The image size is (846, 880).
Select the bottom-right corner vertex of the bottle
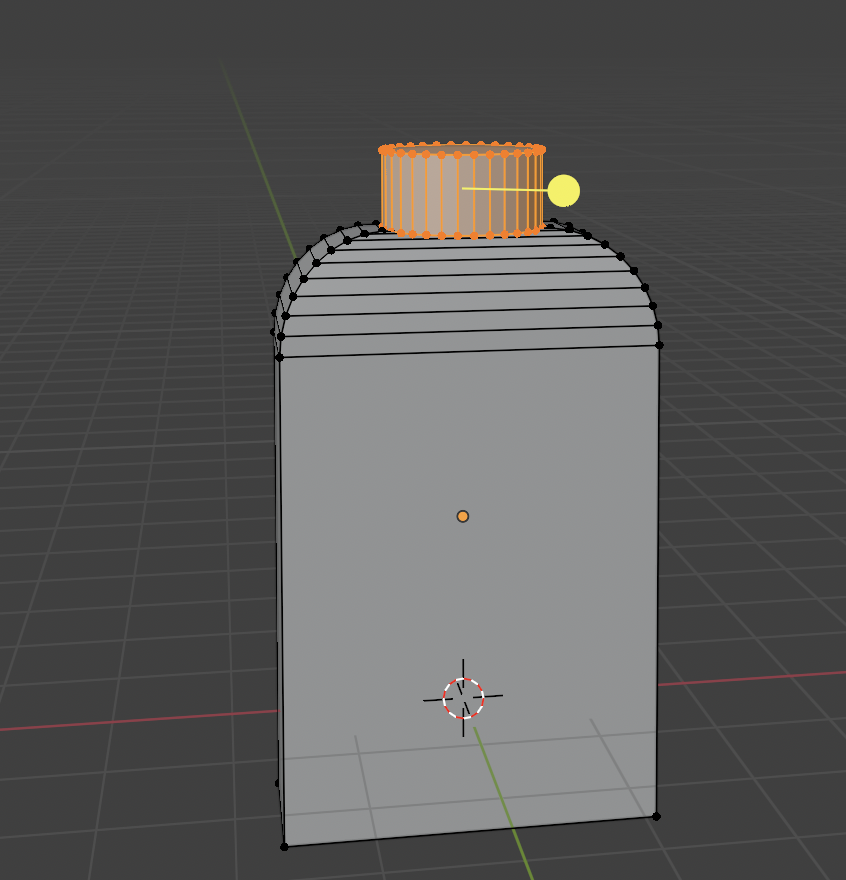pyautogui.click(x=656, y=816)
